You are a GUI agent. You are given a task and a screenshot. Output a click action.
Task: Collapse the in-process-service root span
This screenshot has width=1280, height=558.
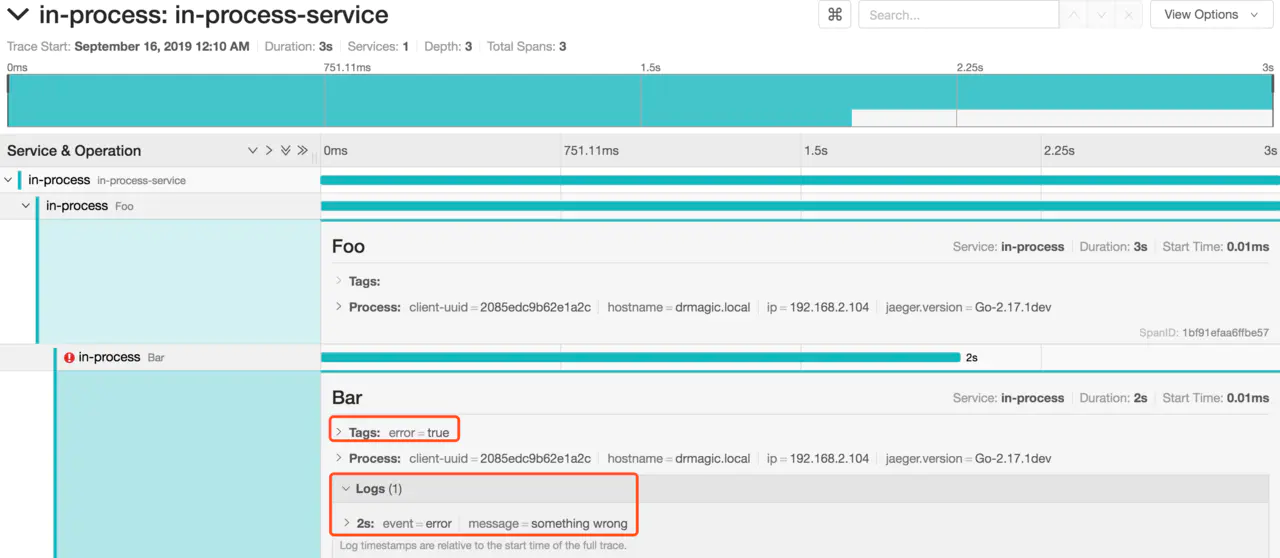pos(9,180)
